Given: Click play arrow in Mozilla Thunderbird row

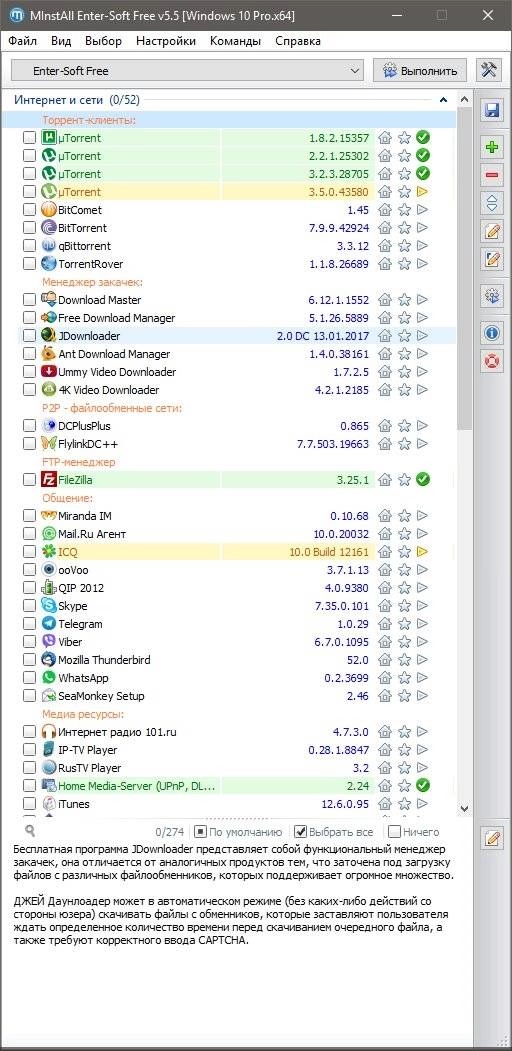Looking at the screenshot, I should (x=422, y=660).
